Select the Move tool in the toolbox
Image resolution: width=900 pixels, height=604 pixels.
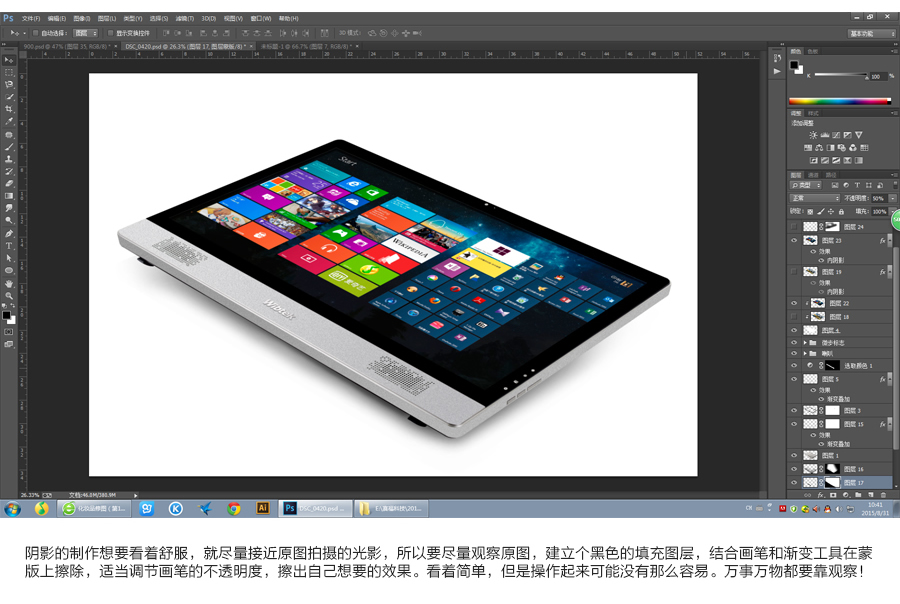(9, 60)
